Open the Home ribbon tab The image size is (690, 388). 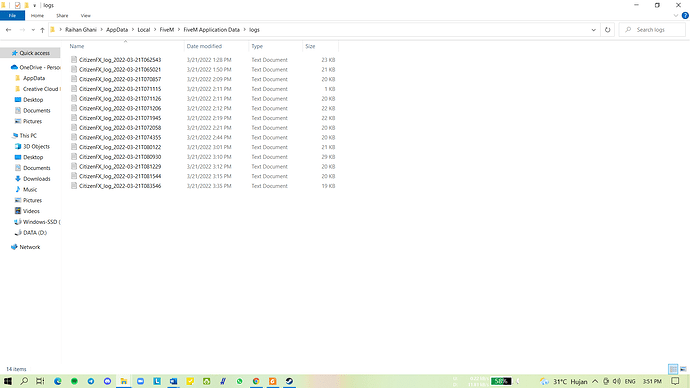pyautogui.click(x=37, y=15)
